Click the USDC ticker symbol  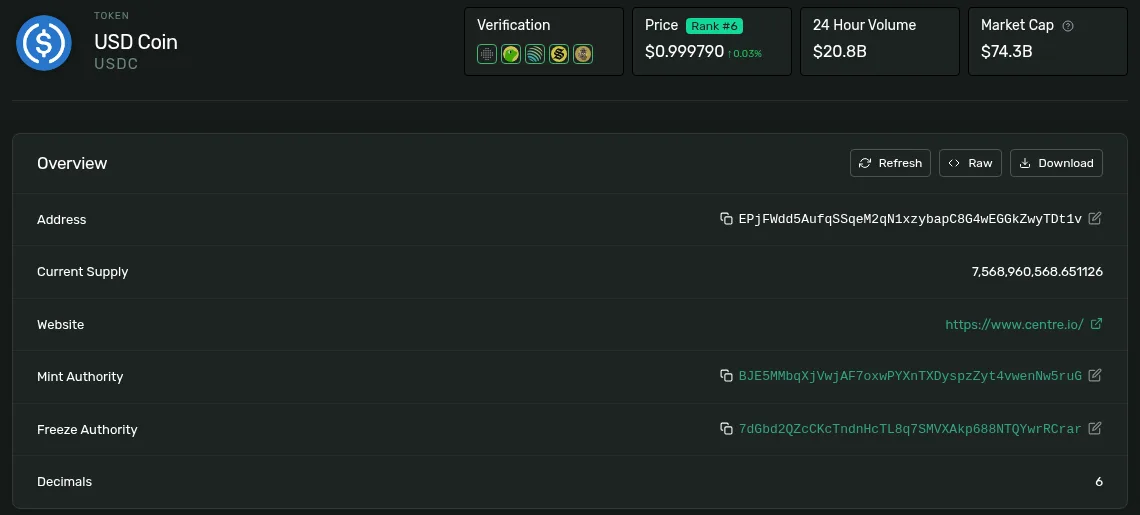116,64
